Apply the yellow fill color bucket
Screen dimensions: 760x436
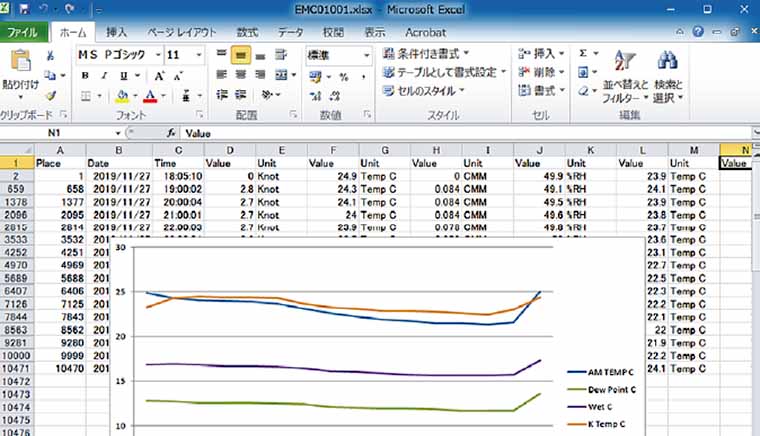[122, 96]
